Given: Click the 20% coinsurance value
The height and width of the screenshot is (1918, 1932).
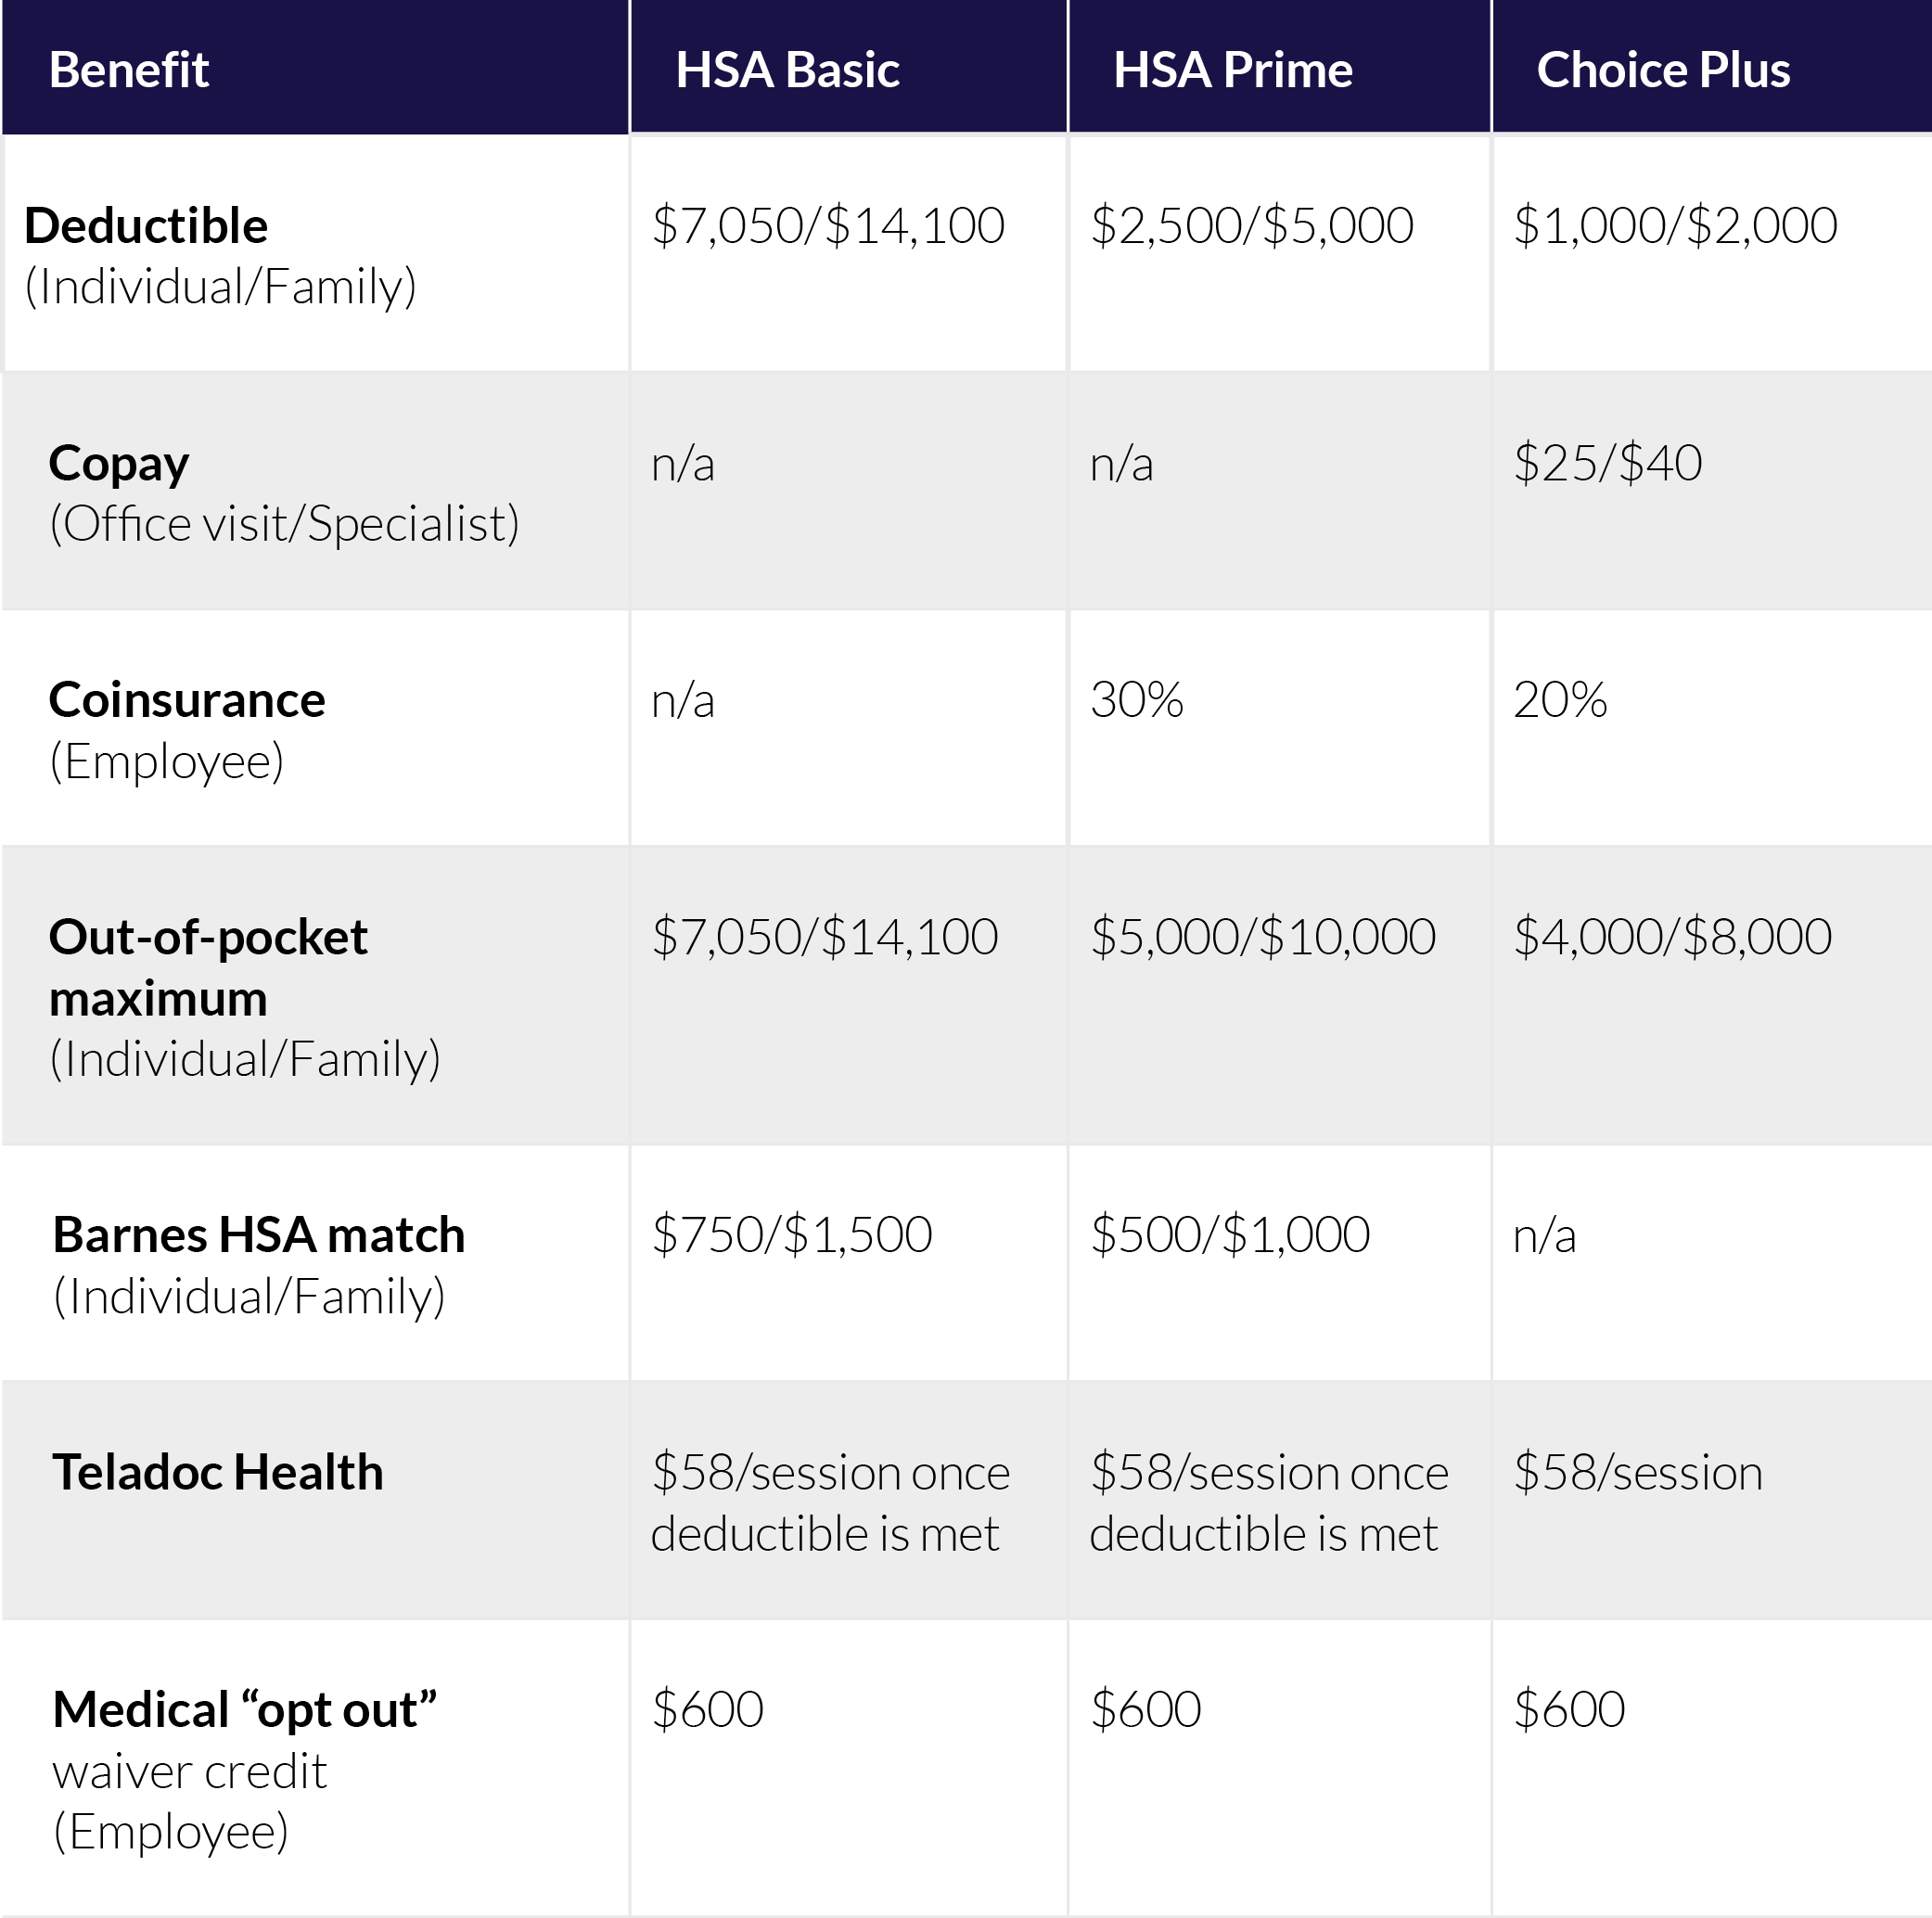Looking at the screenshot, I should click(1559, 700).
